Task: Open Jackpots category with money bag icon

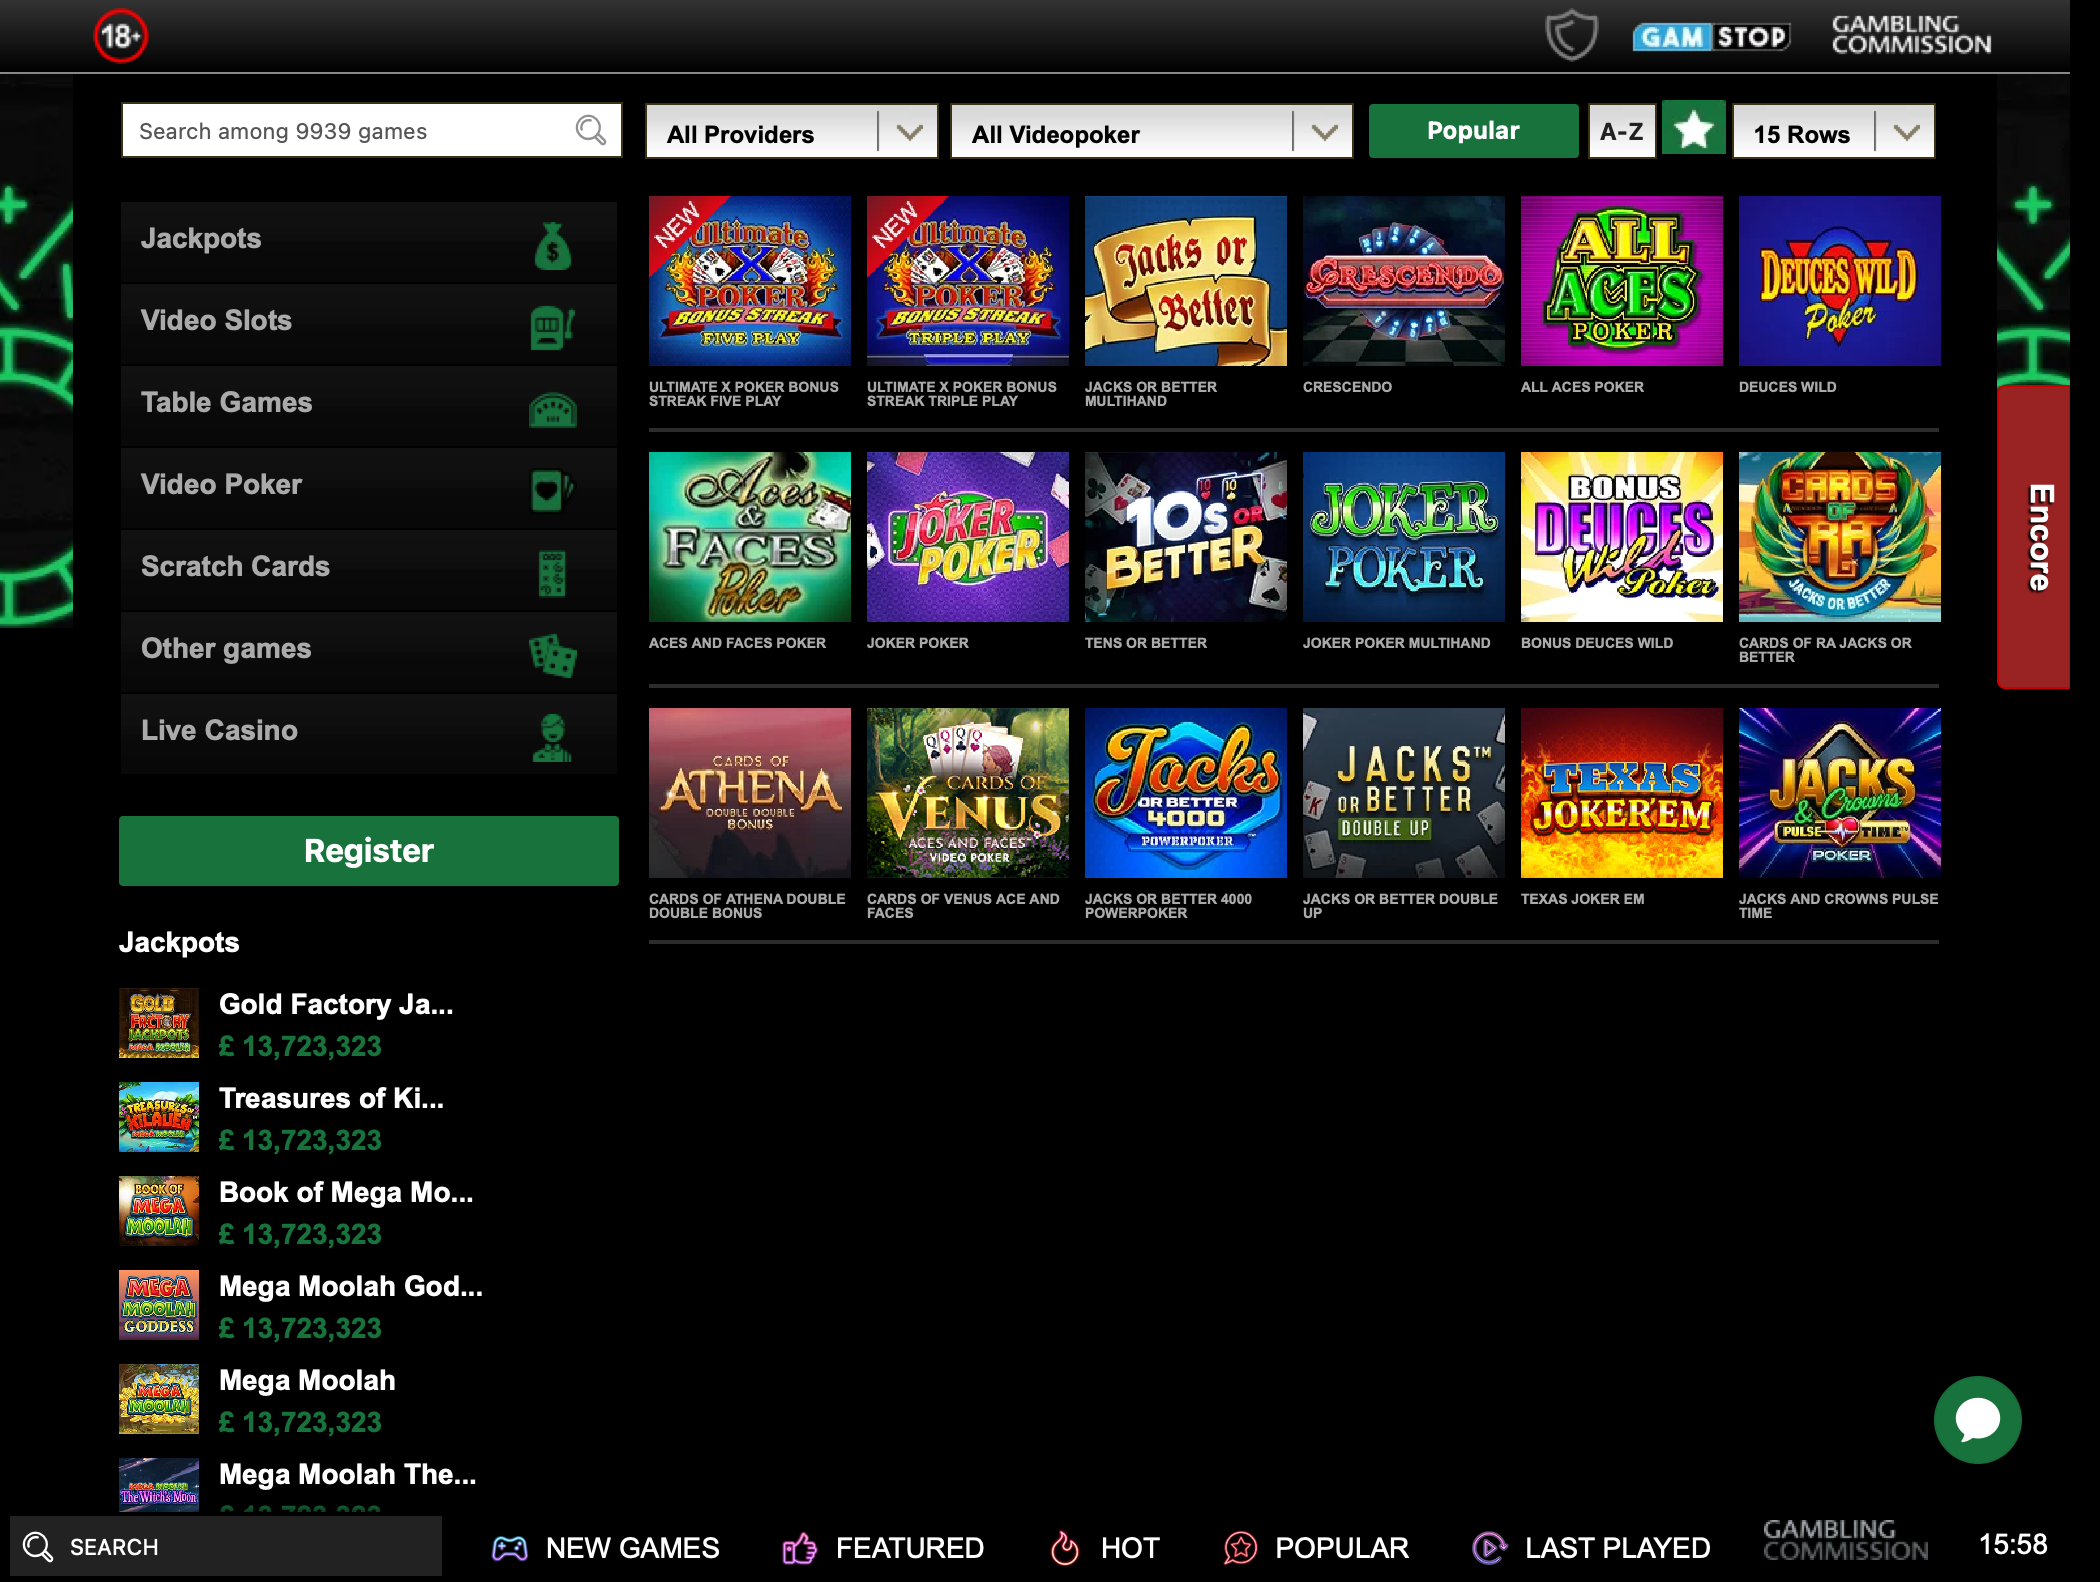Action: [x=368, y=240]
